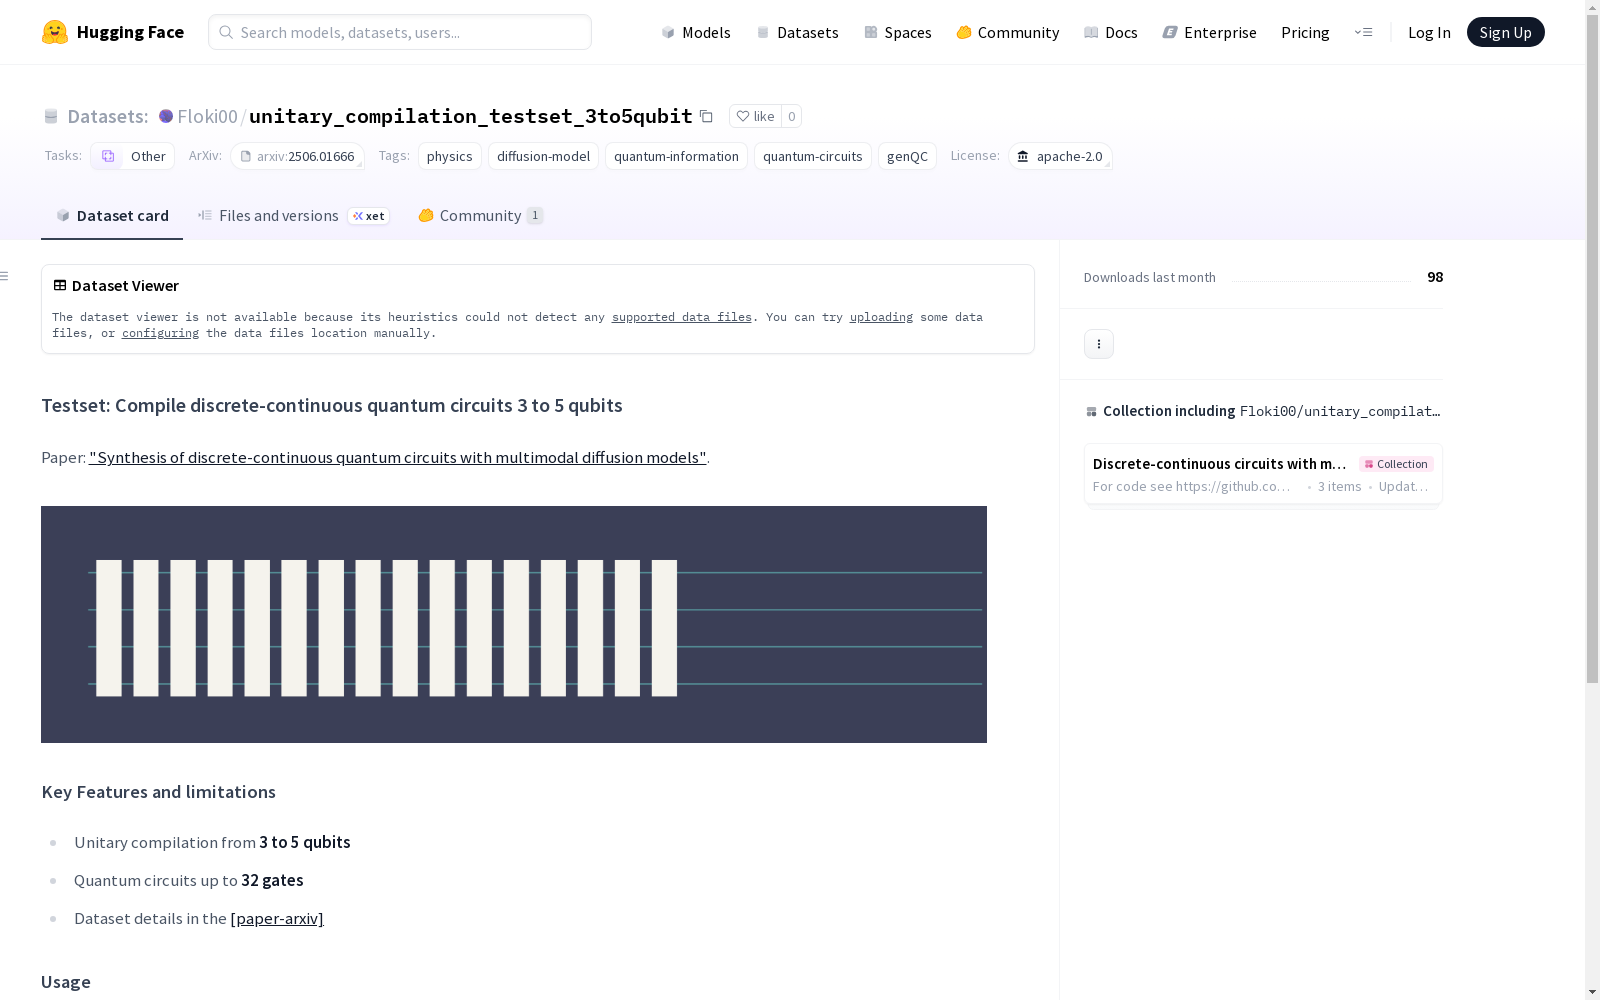The width and height of the screenshot is (1600, 1000).
Task: Filter by the genQC tag
Action: click(907, 156)
